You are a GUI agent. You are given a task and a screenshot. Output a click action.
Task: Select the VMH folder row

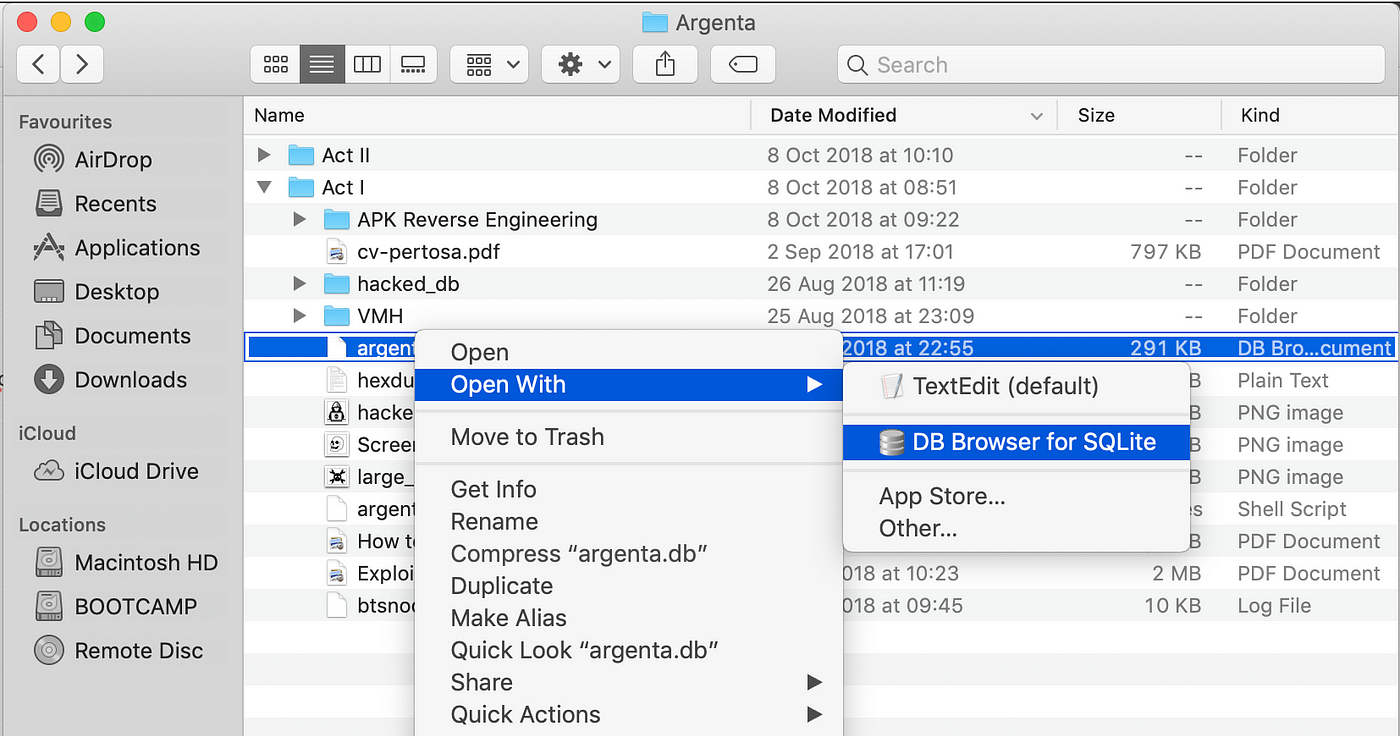tap(820, 316)
